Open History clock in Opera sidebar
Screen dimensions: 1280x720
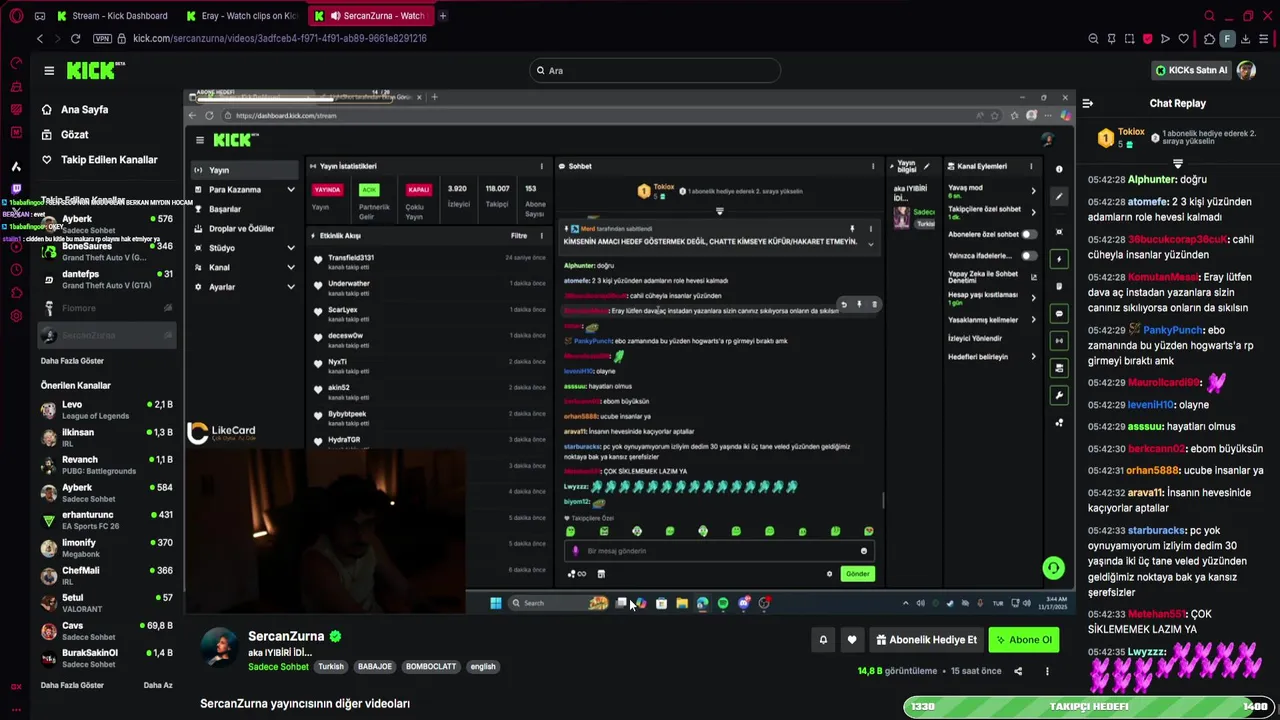(x=16, y=270)
